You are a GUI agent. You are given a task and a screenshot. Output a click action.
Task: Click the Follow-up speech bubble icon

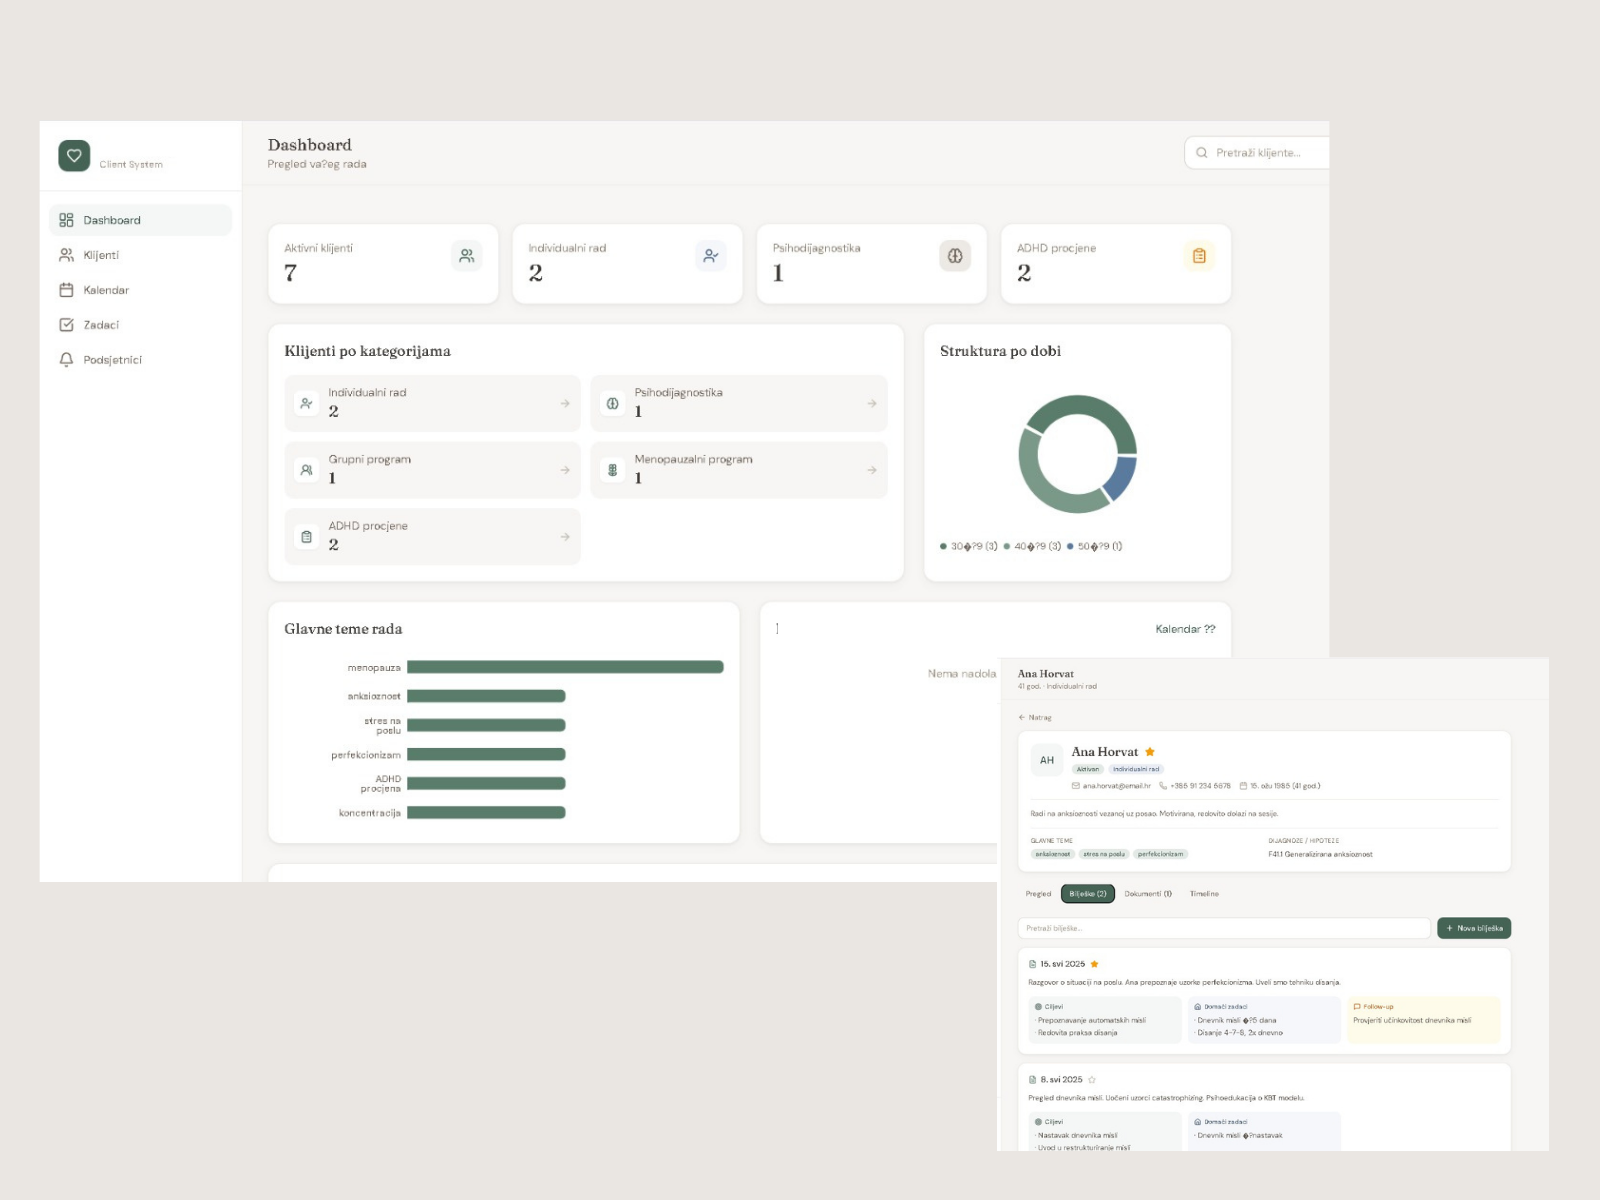pyautogui.click(x=1357, y=1007)
